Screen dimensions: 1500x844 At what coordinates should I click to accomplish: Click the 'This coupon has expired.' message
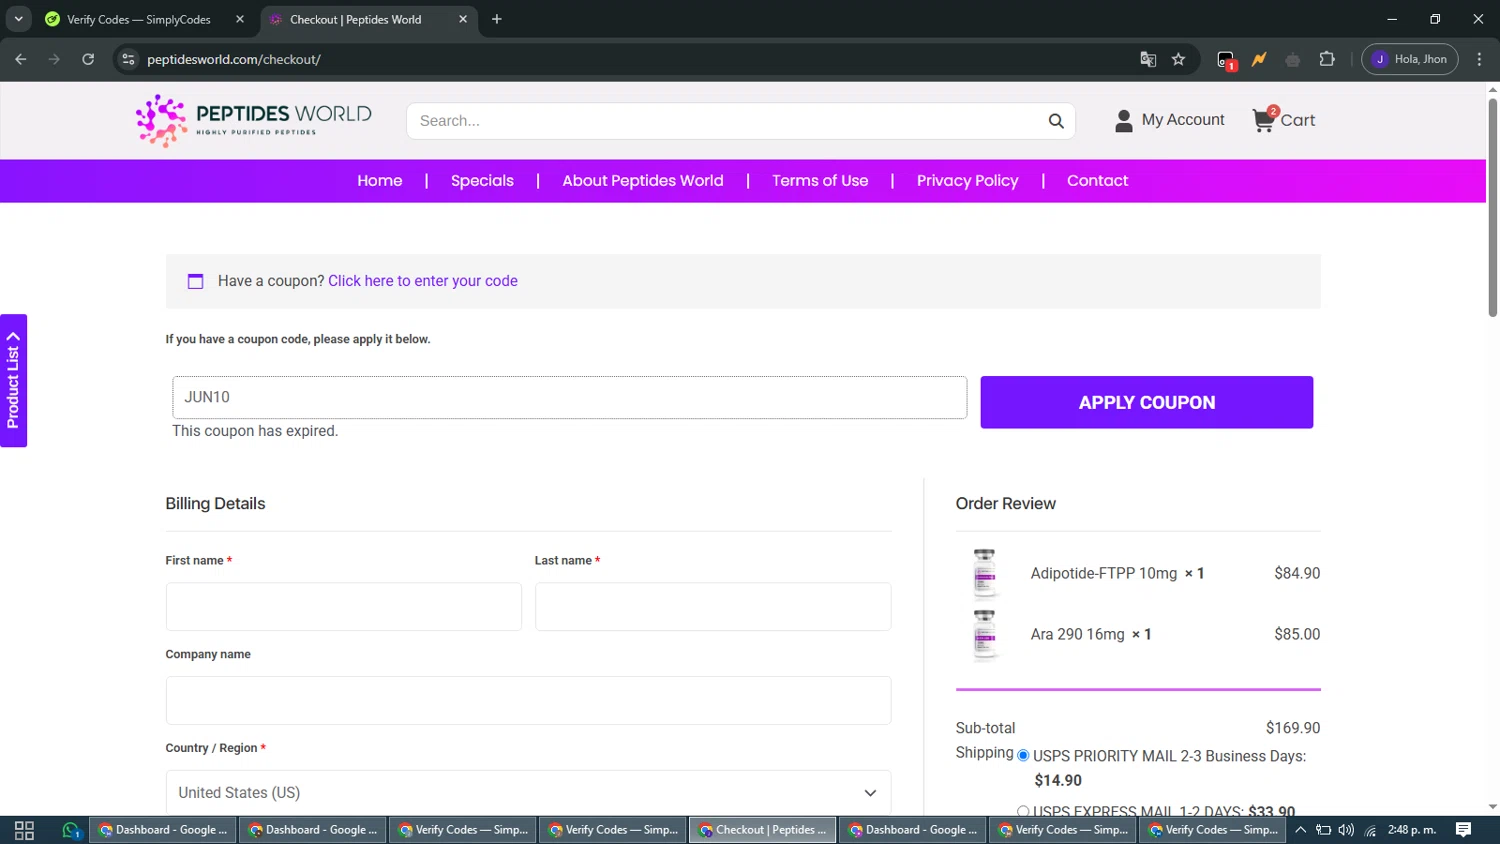255,431
